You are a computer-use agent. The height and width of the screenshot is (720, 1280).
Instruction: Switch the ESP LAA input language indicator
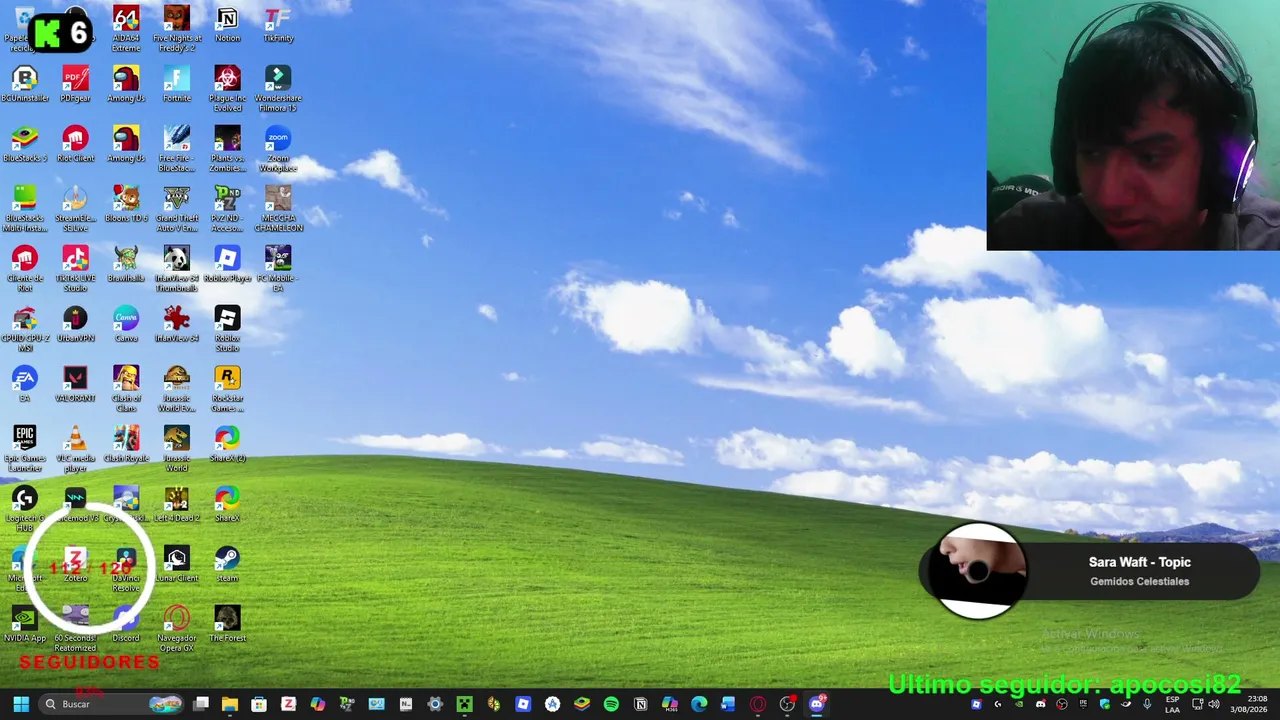(x=1172, y=704)
